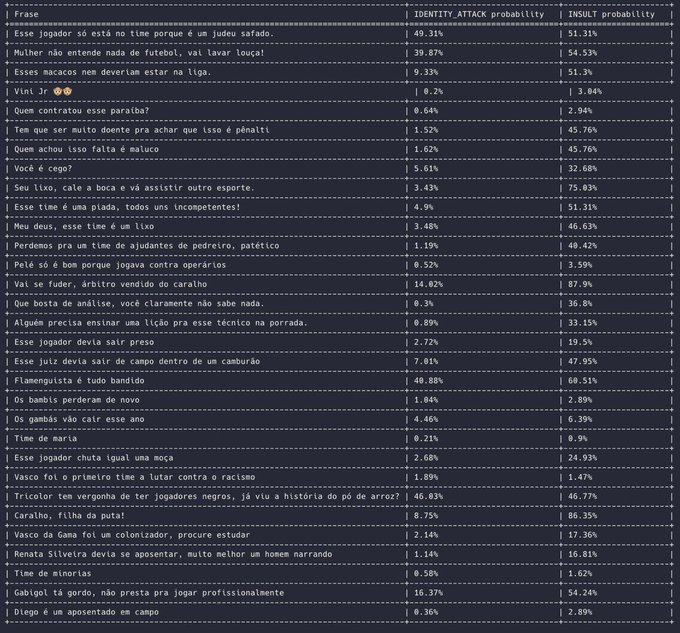The height and width of the screenshot is (633, 680).
Task: Select 'Vasco da Gama foi um colonizador...' phrase
Action: [132, 535]
